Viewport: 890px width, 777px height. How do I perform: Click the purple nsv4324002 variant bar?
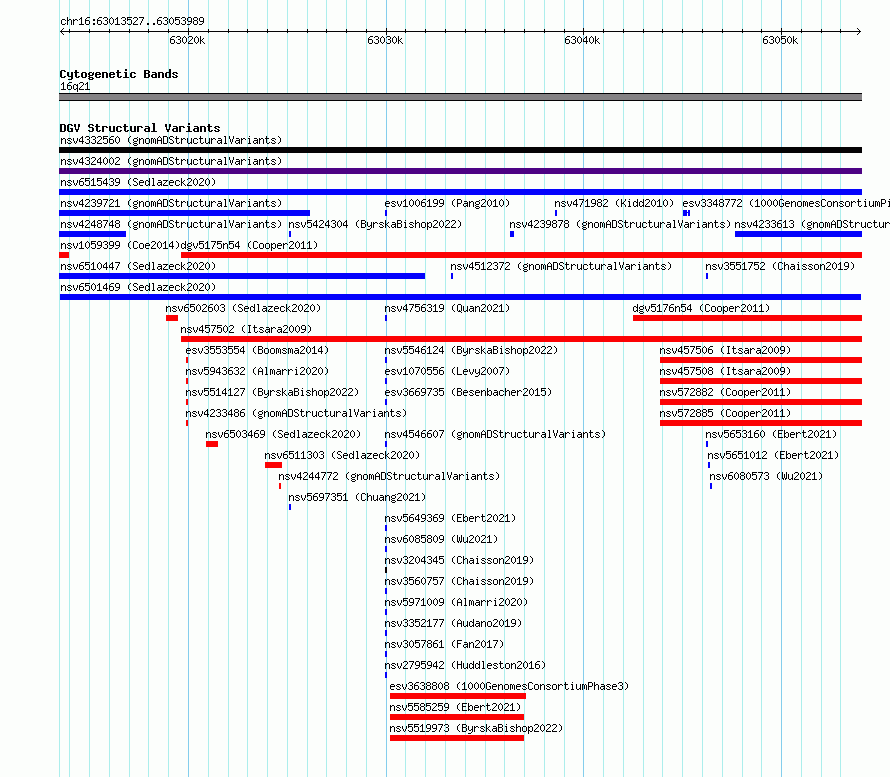(460, 171)
